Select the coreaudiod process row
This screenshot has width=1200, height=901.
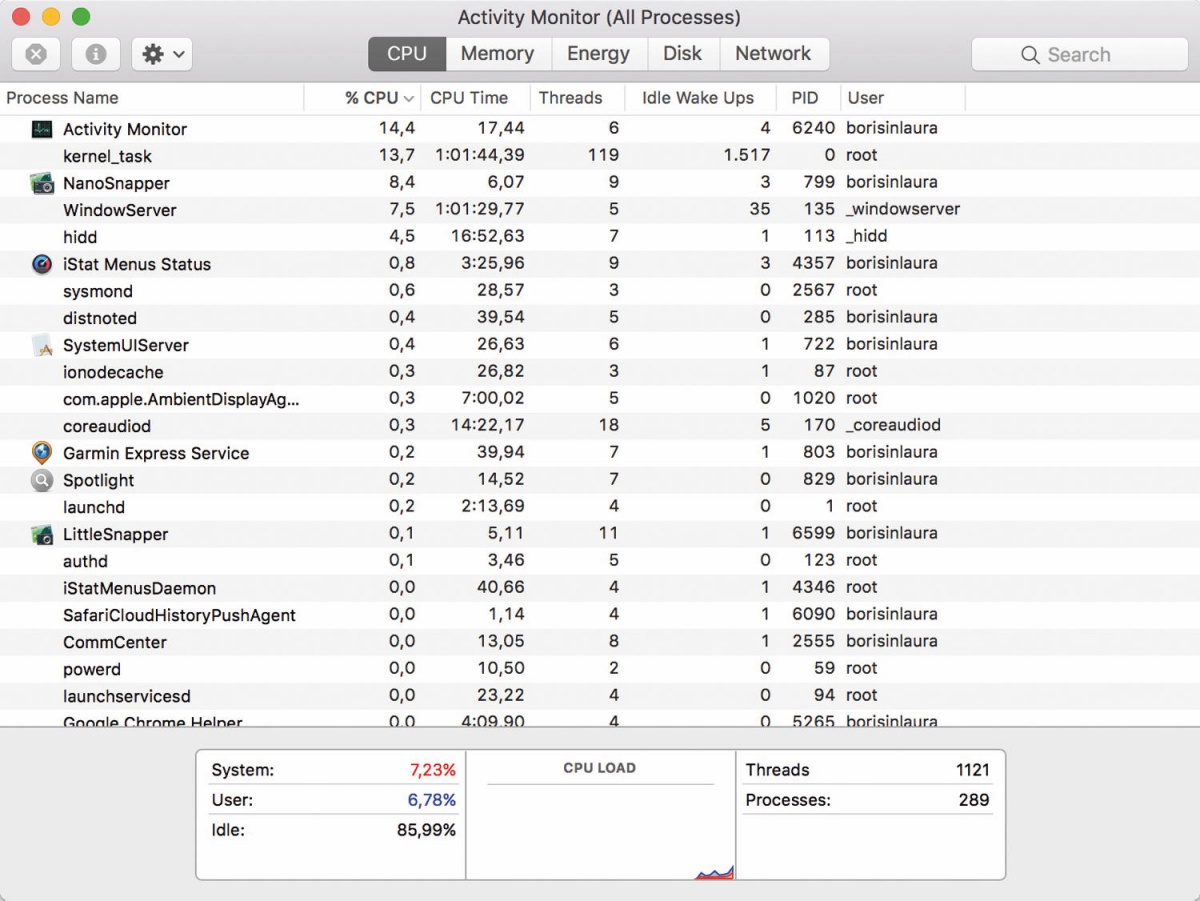(x=600, y=426)
